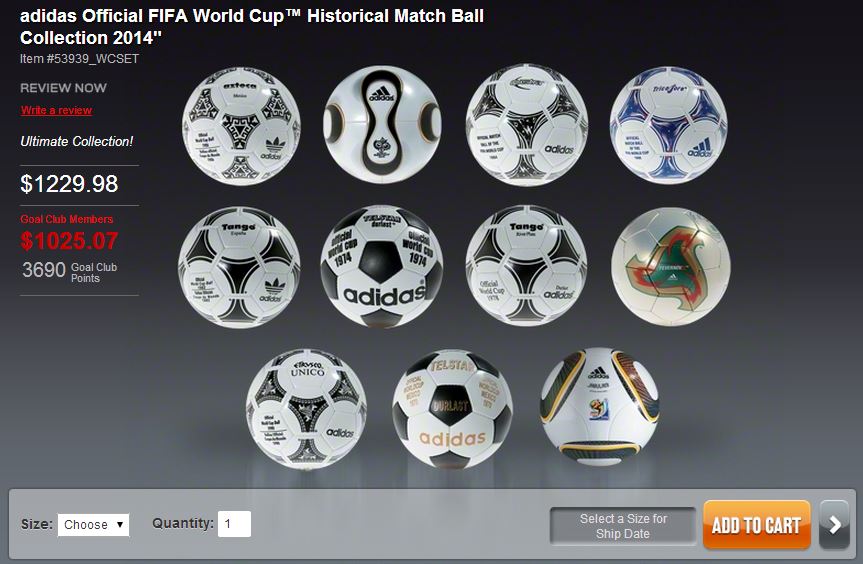Click the Jabulani 2010 ball

coord(599,406)
